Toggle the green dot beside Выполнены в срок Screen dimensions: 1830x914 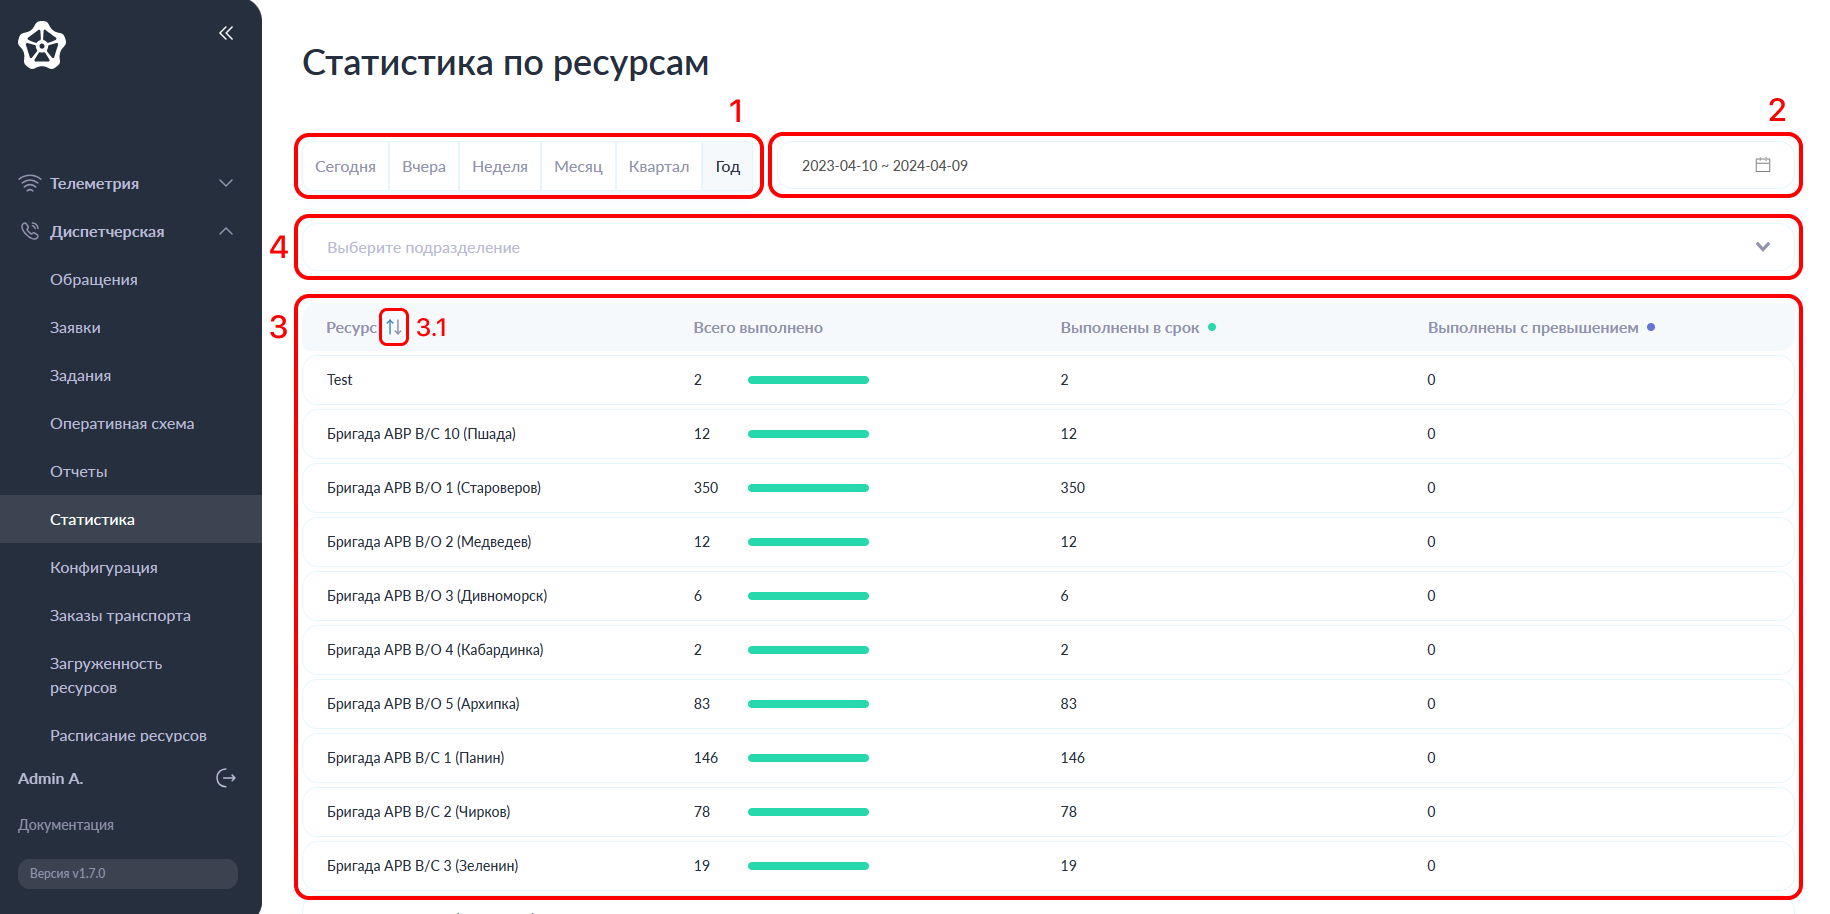[x=1212, y=326]
